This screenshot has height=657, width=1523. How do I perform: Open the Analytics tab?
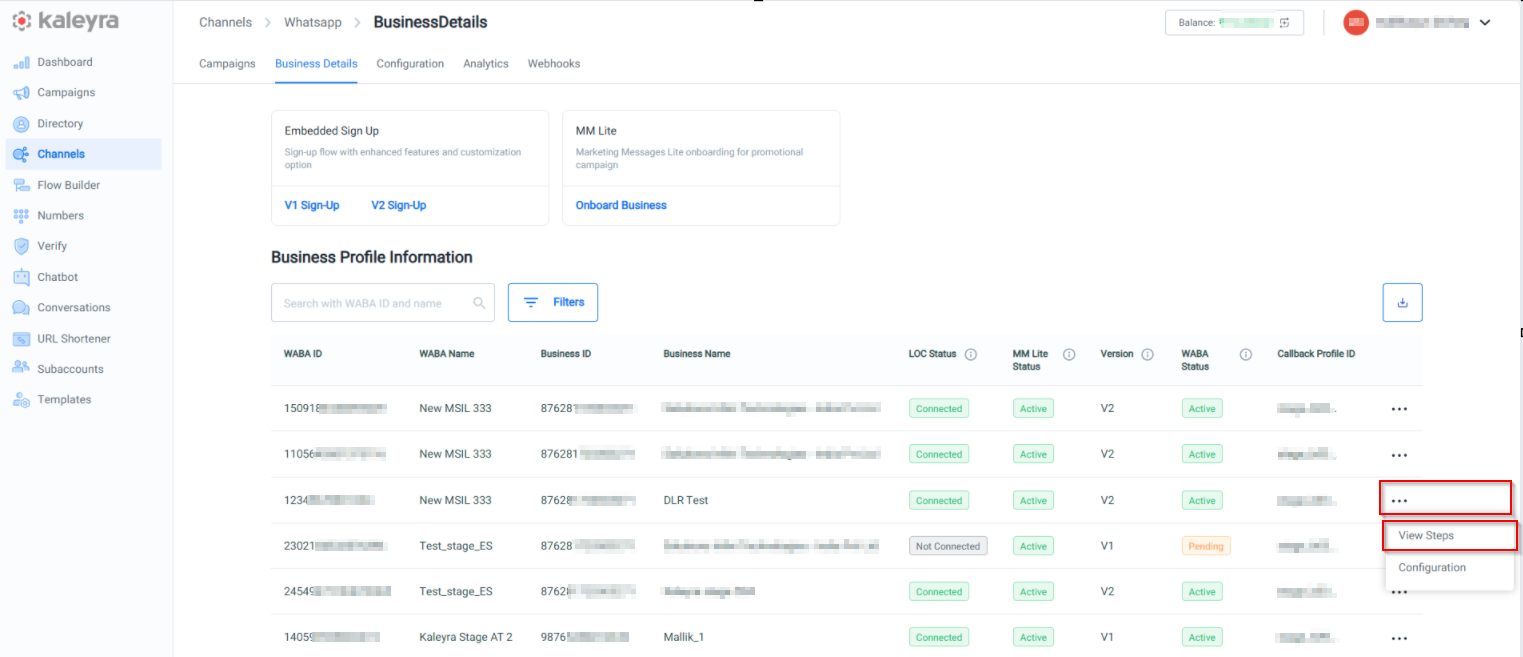486,64
